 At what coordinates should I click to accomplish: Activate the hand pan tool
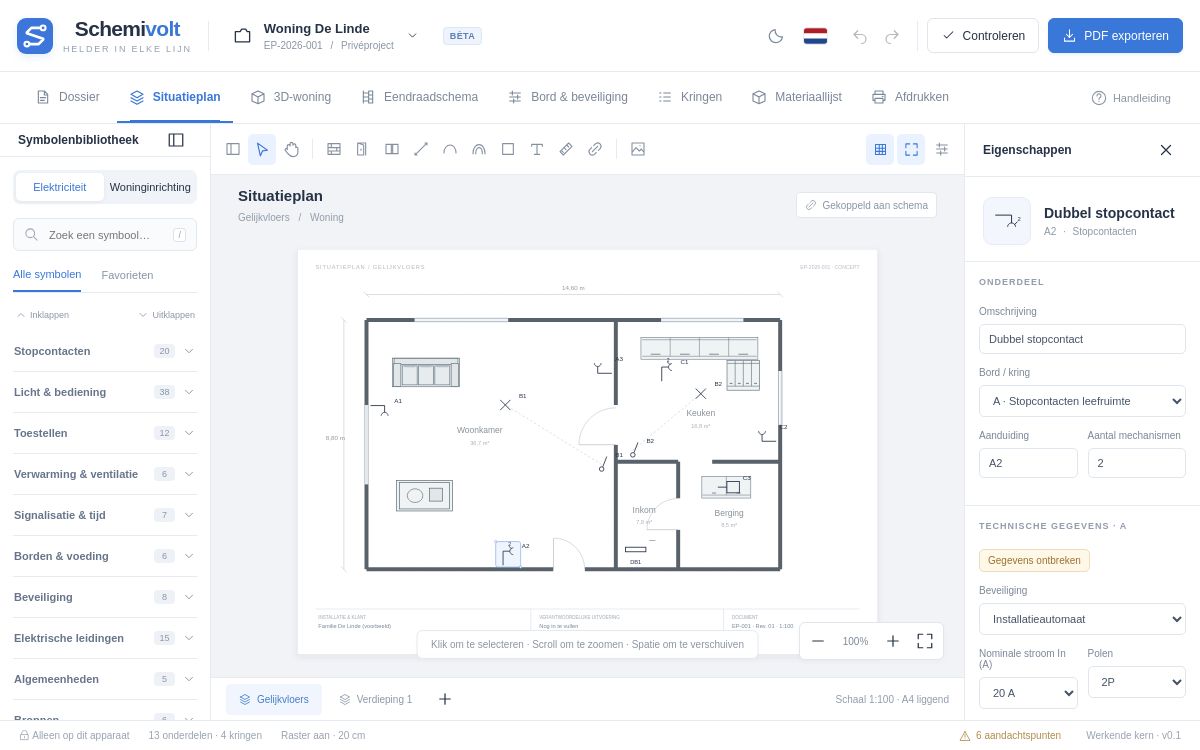pos(291,149)
